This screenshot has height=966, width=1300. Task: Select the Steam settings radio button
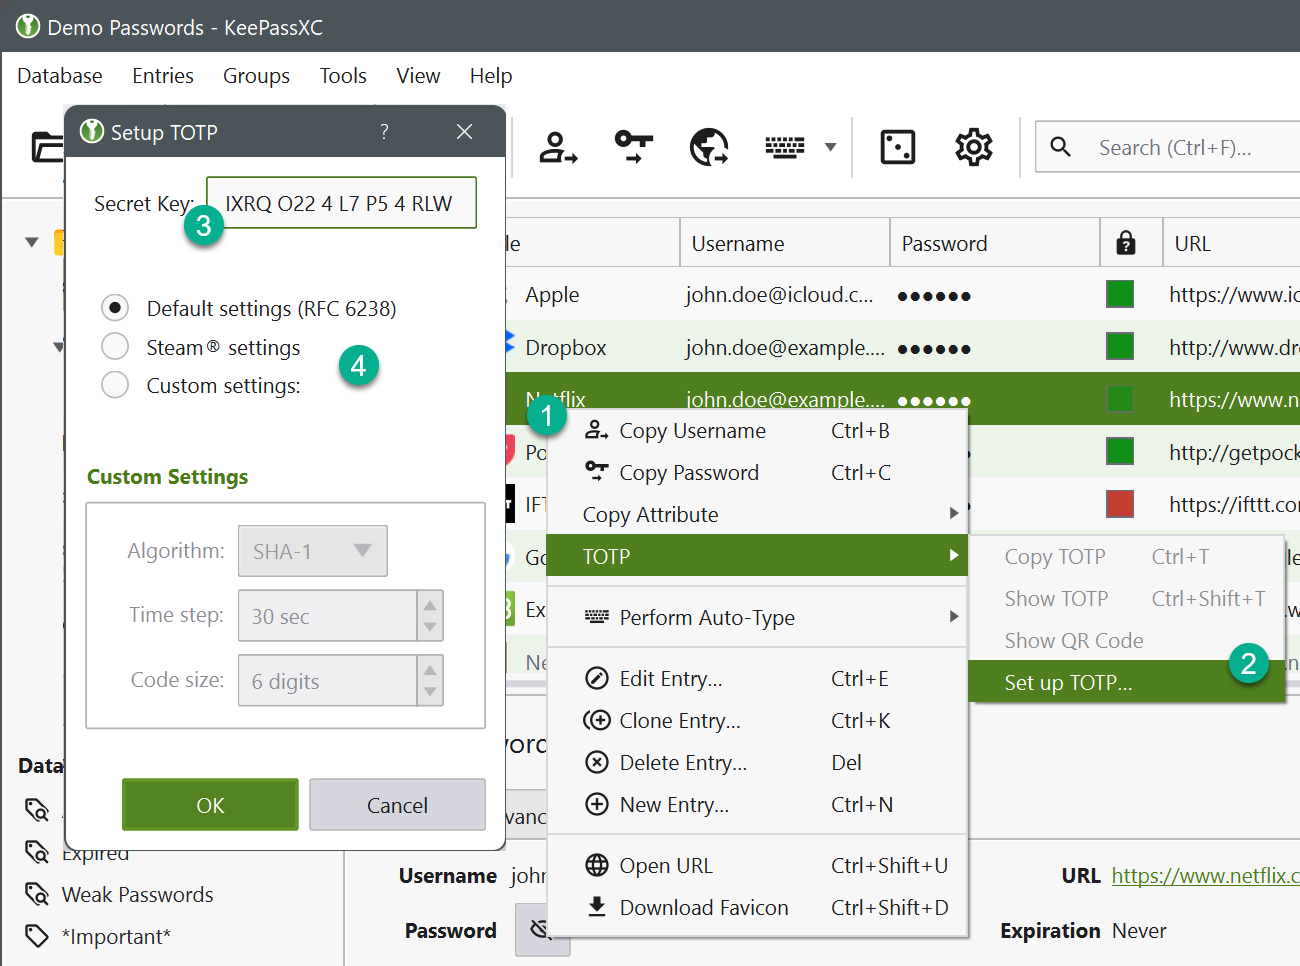point(115,347)
